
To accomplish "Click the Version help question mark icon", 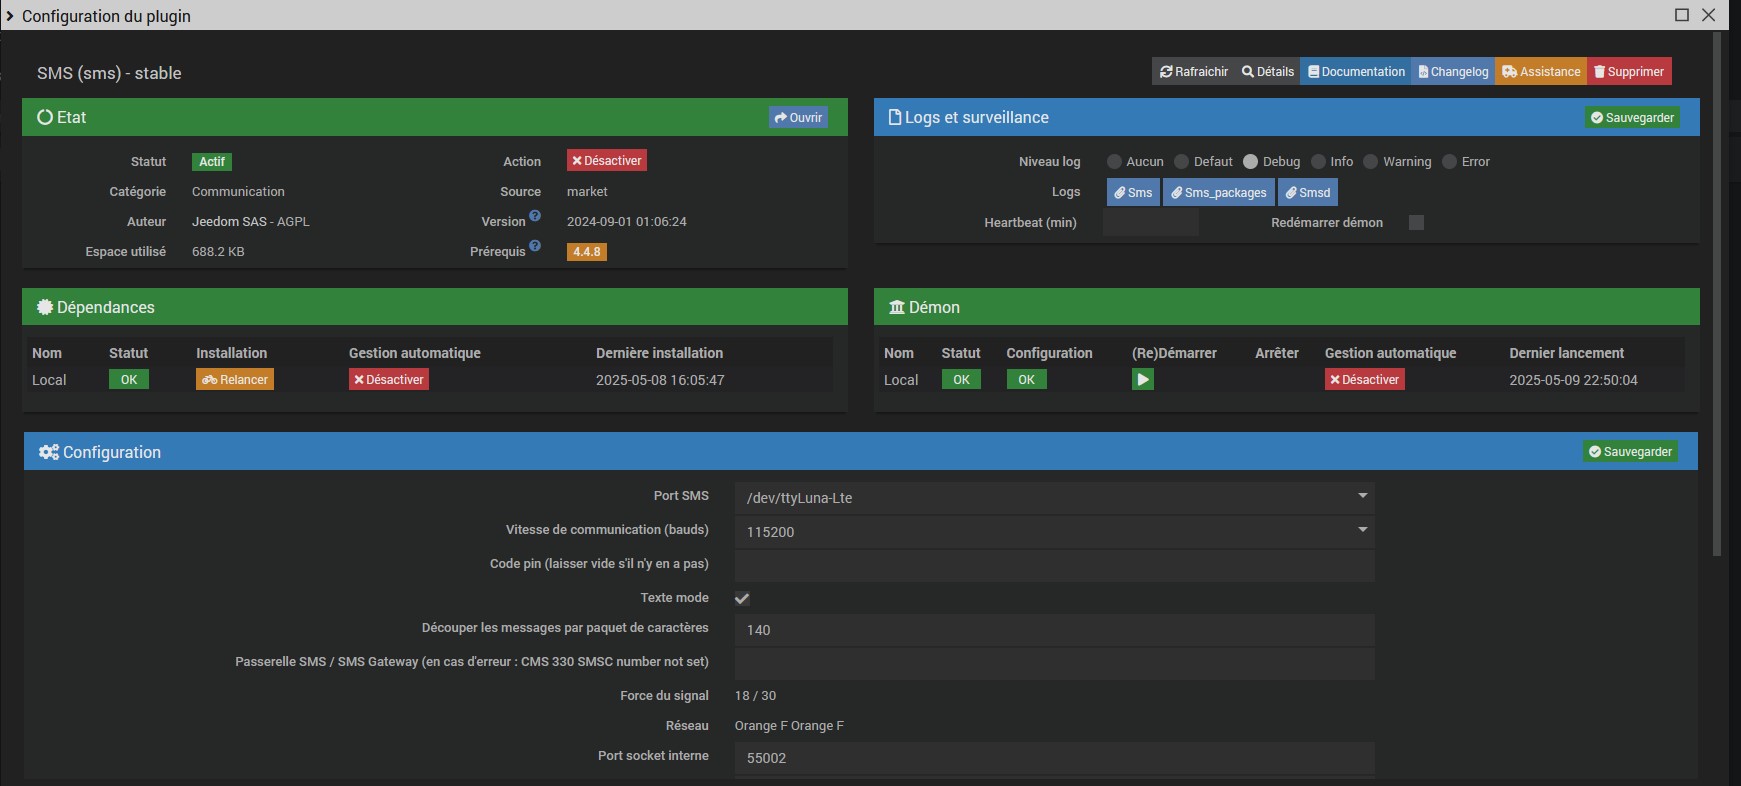I will 535,216.
